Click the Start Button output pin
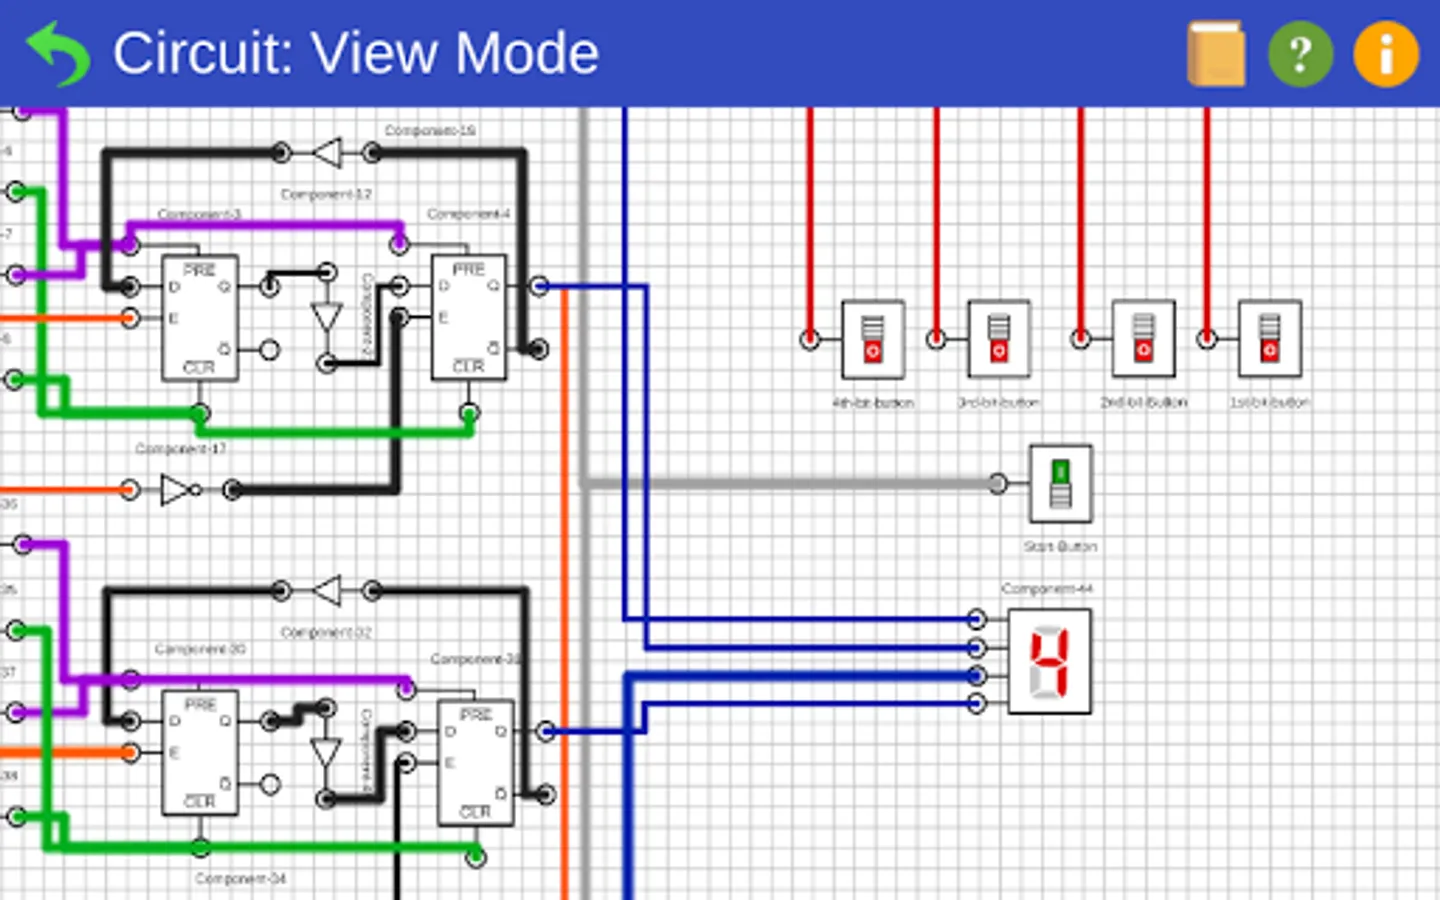Image resolution: width=1440 pixels, height=900 pixels. pos(998,484)
